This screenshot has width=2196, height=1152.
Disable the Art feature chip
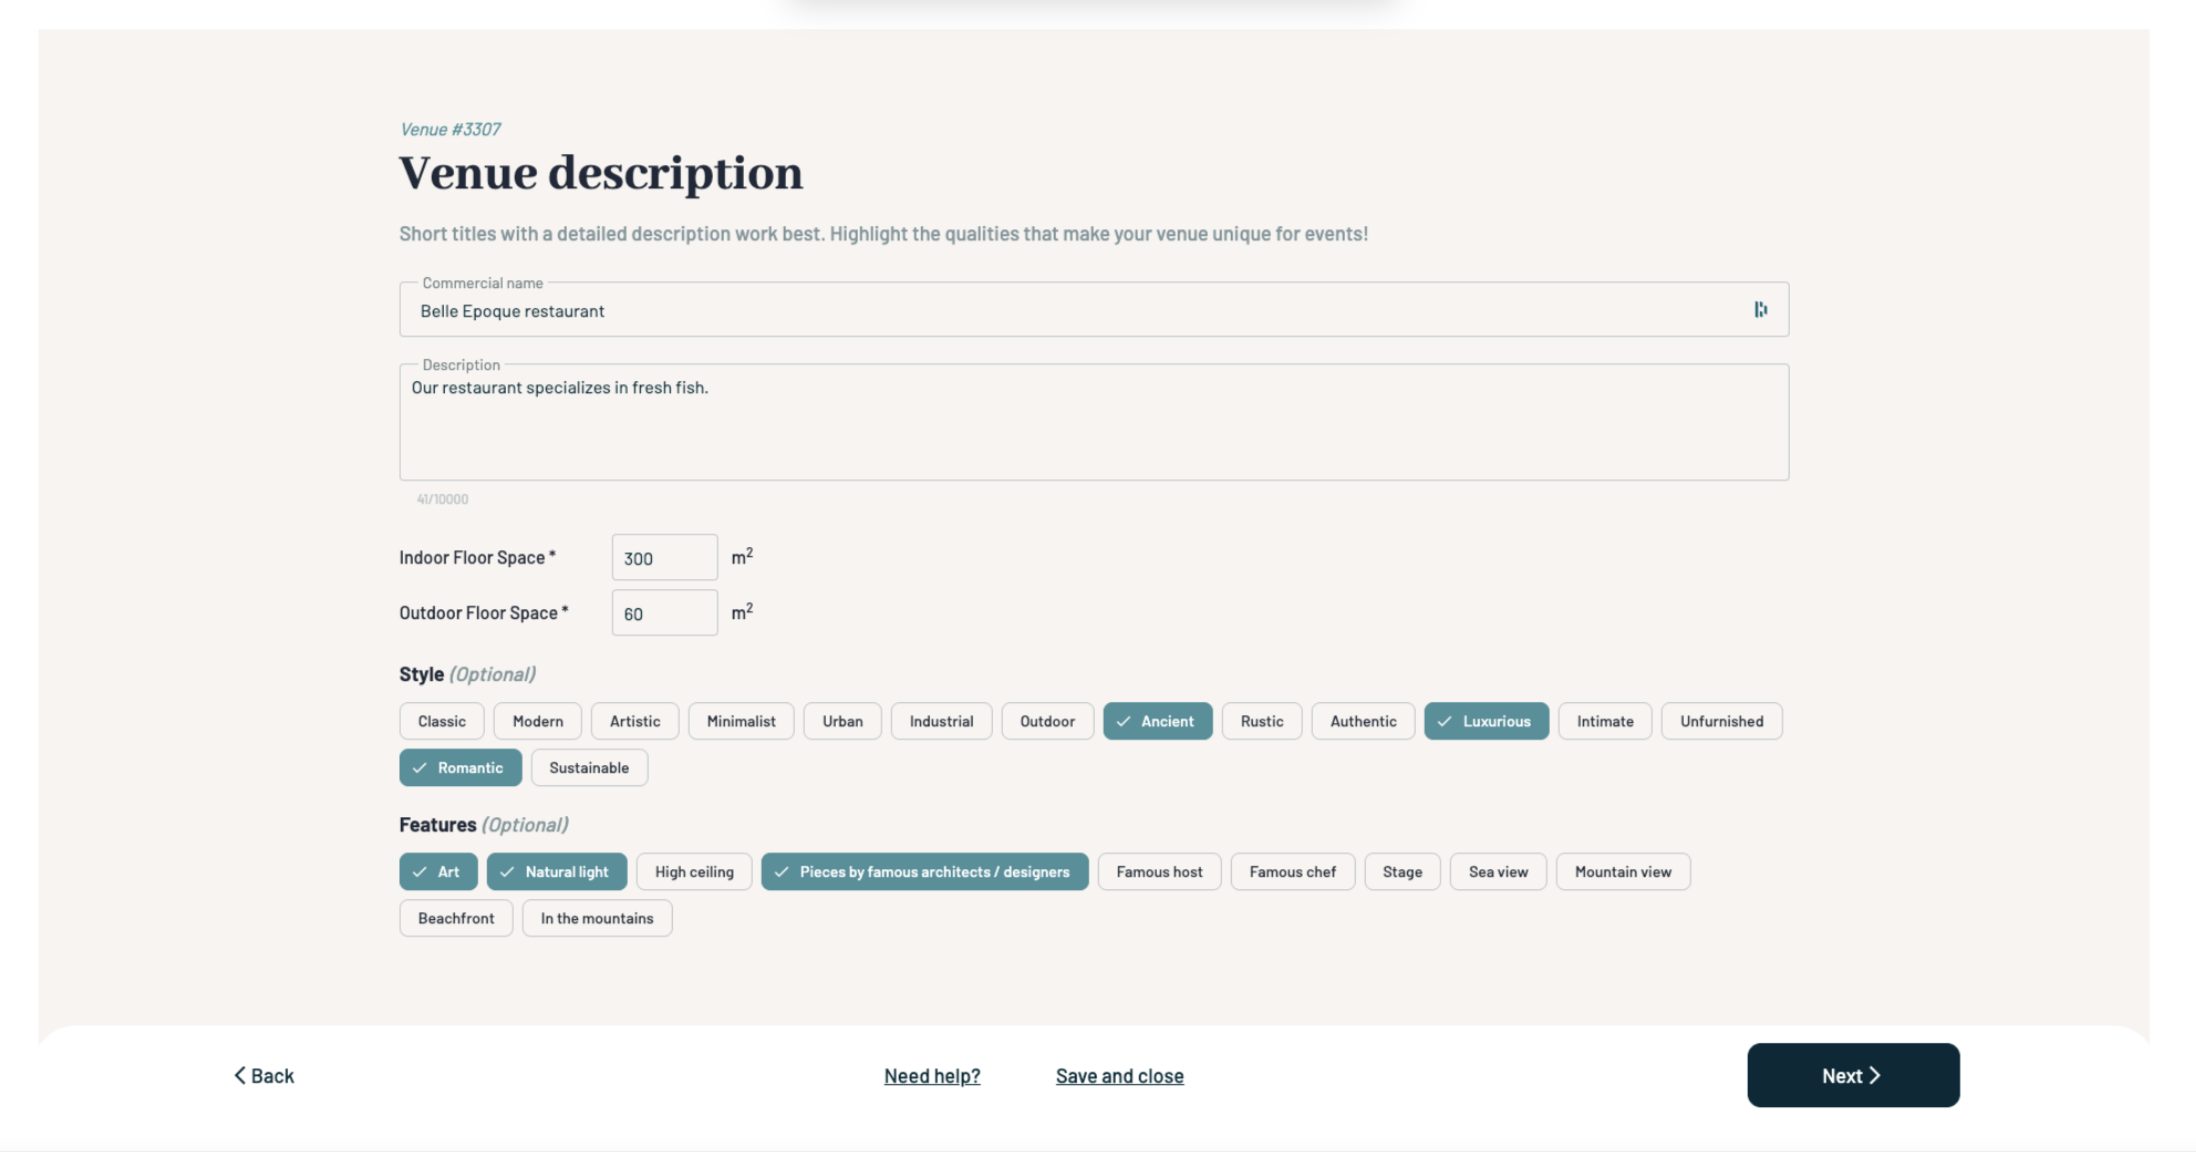[x=438, y=872]
